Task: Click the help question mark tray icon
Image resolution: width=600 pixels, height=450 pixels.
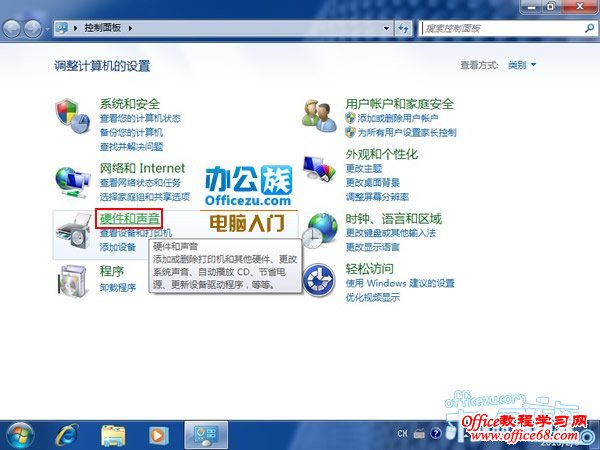Action: point(435,434)
